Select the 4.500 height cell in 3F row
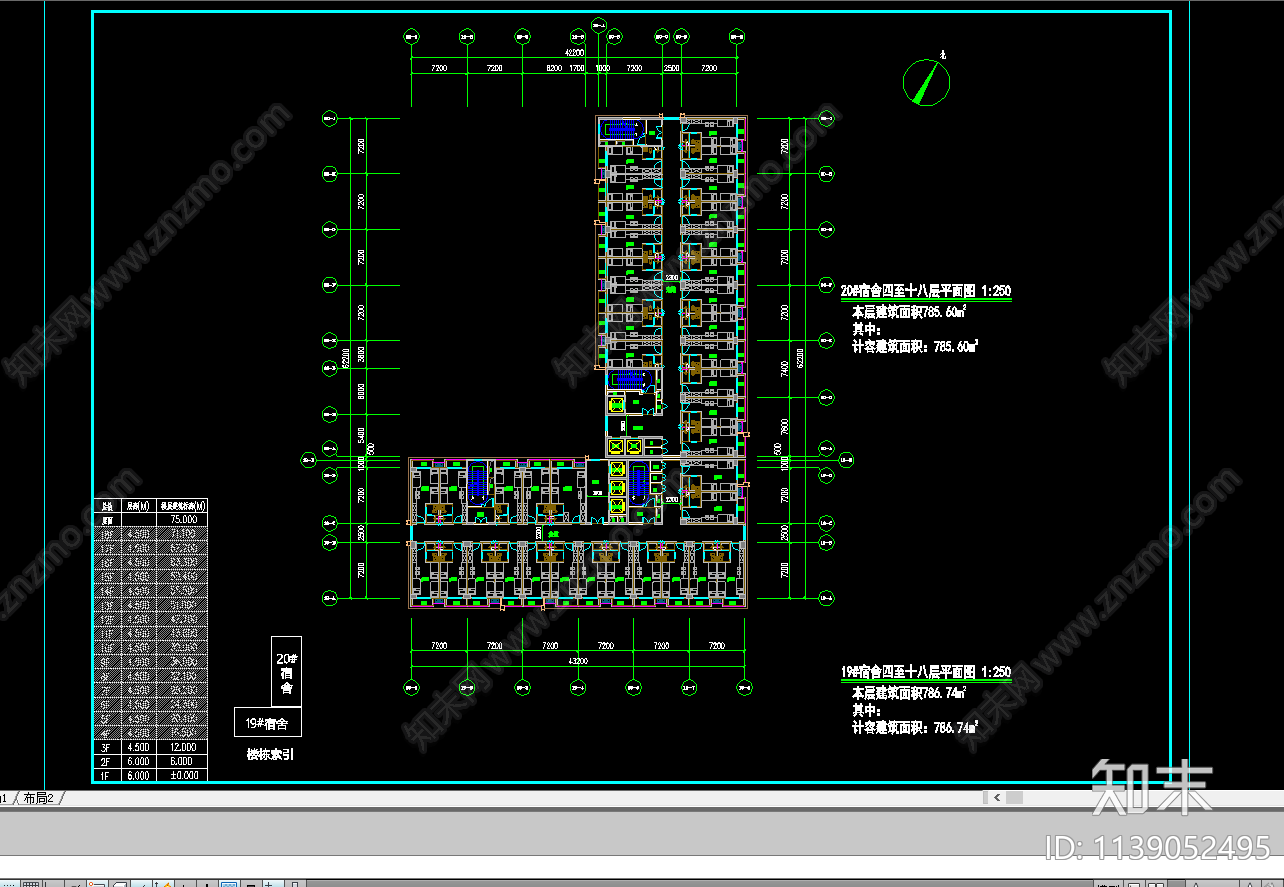The image size is (1284, 887). pos(139,746)
